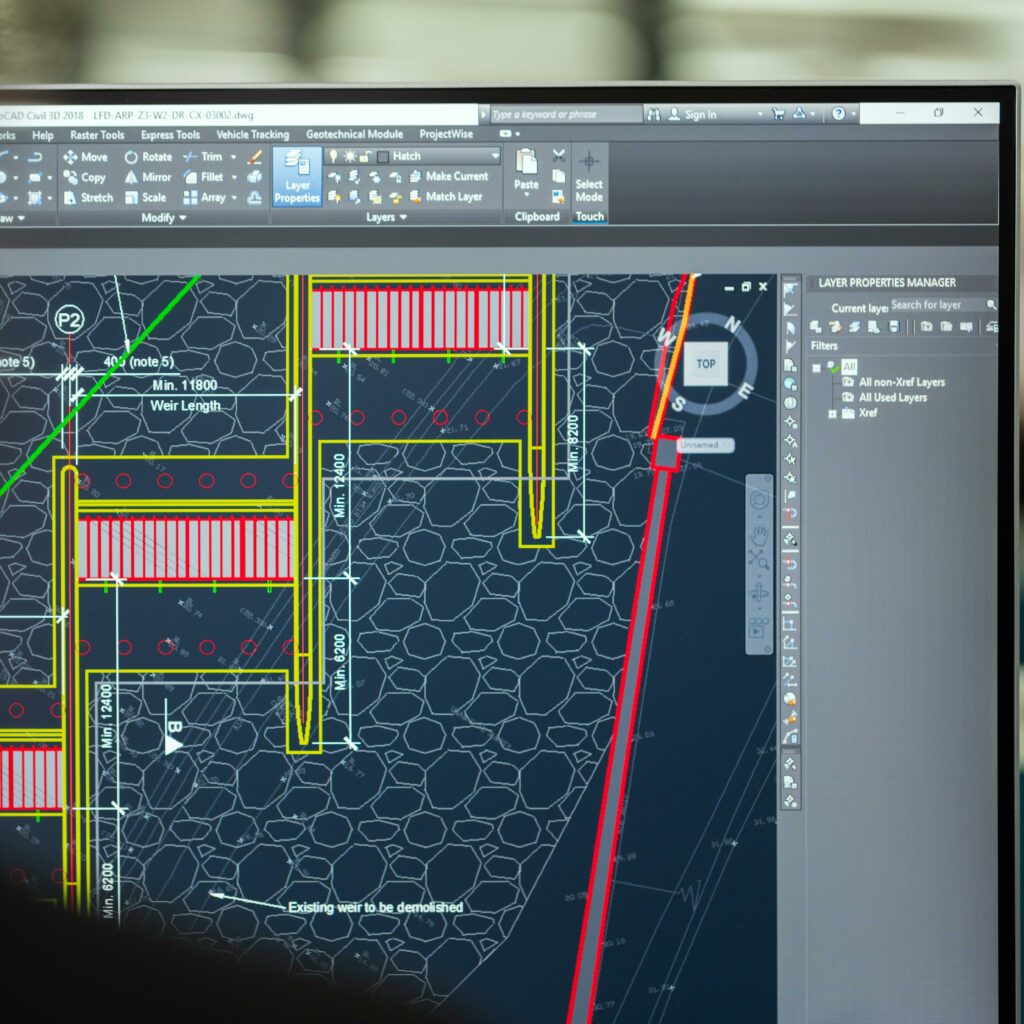Select All Used Layers filter
The image size is (1024, 1024).
892,397
